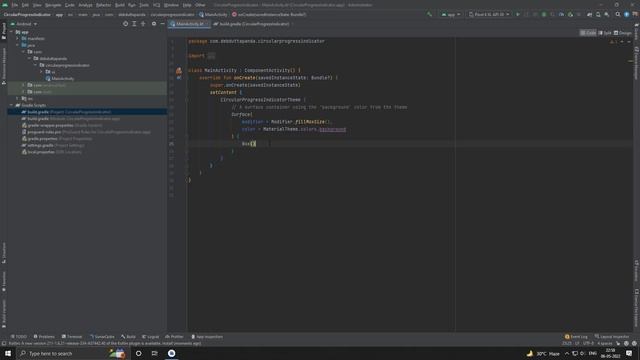Switch to the build.gradle editor tab
The height and width of the screenshot is (360, 640).
click(253, 24)
